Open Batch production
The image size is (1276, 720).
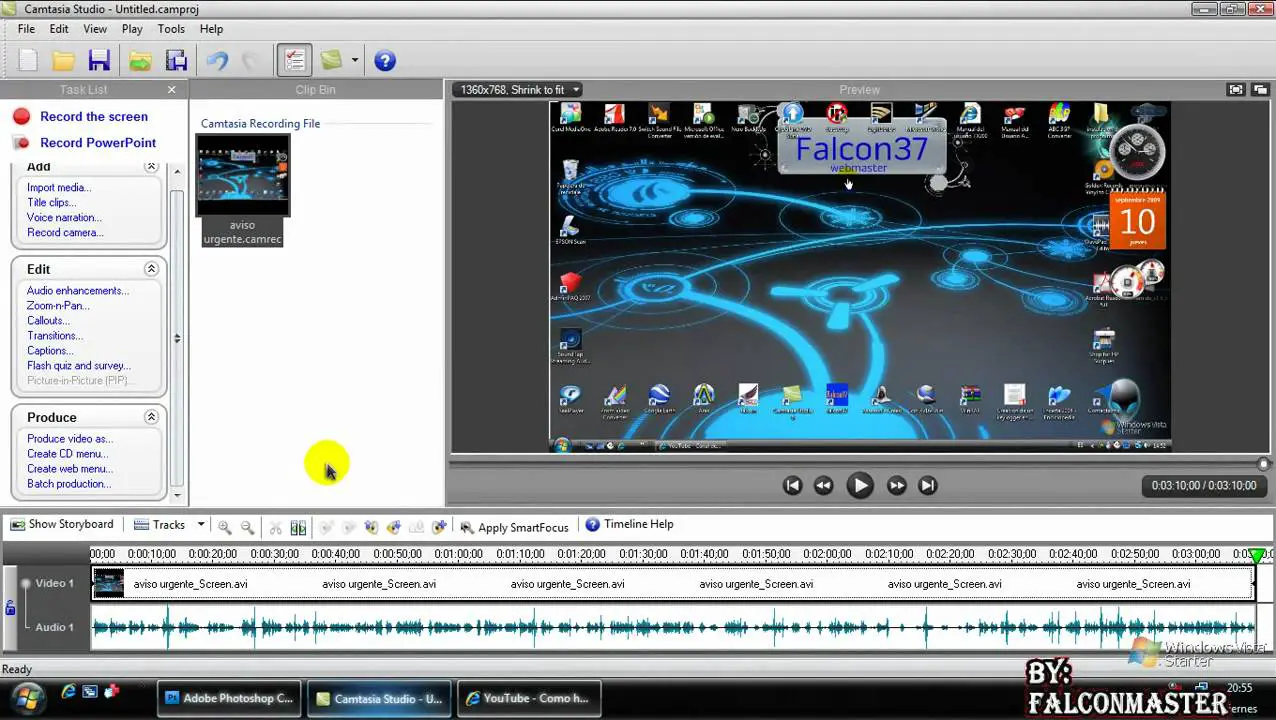[69, 484]
